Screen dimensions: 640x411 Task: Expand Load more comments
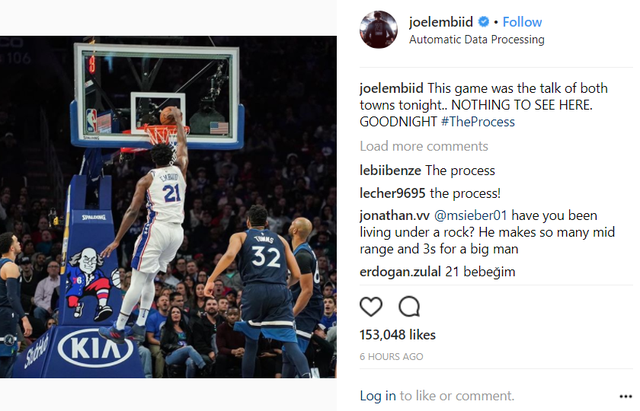[x=424, y=146]
